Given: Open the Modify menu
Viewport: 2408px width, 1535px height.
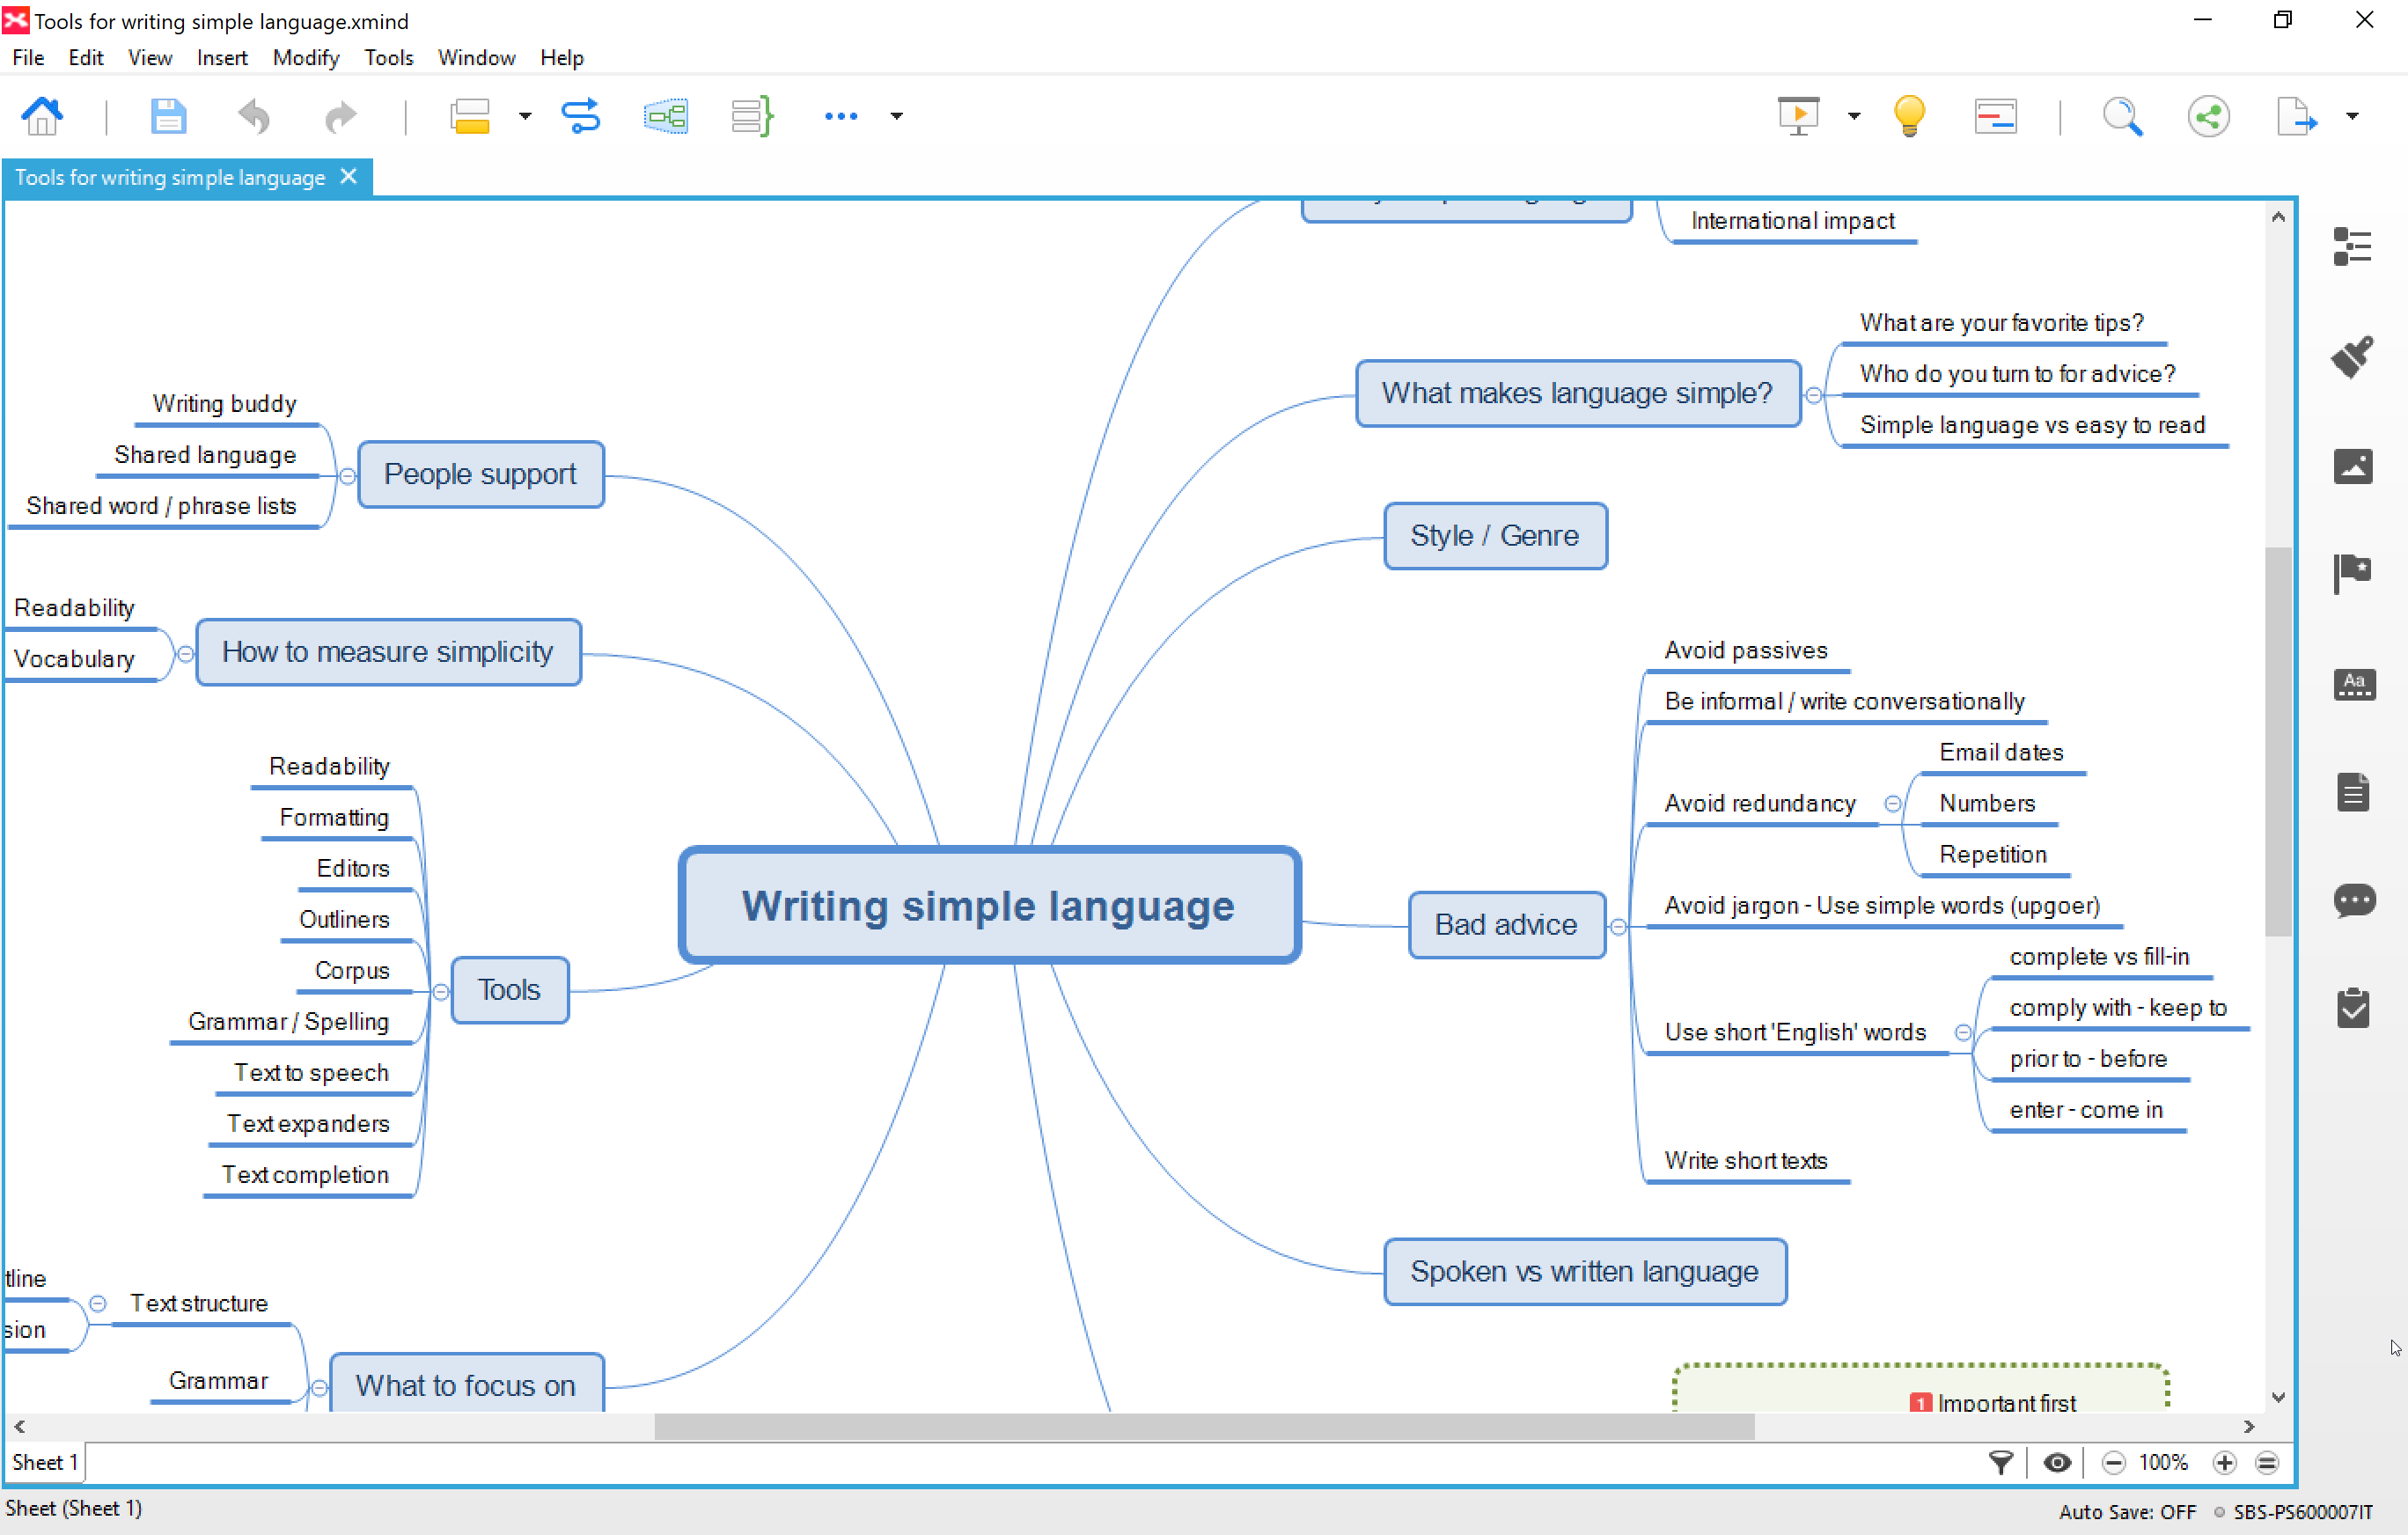Looking at the screenshot, I should point(305,58).
